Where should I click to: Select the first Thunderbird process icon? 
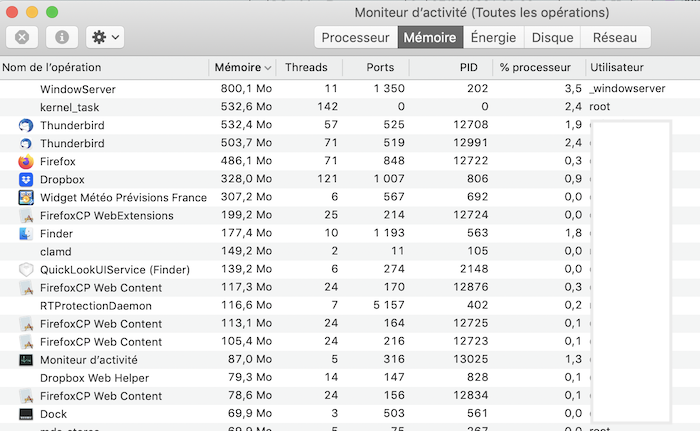coord(26,126)
